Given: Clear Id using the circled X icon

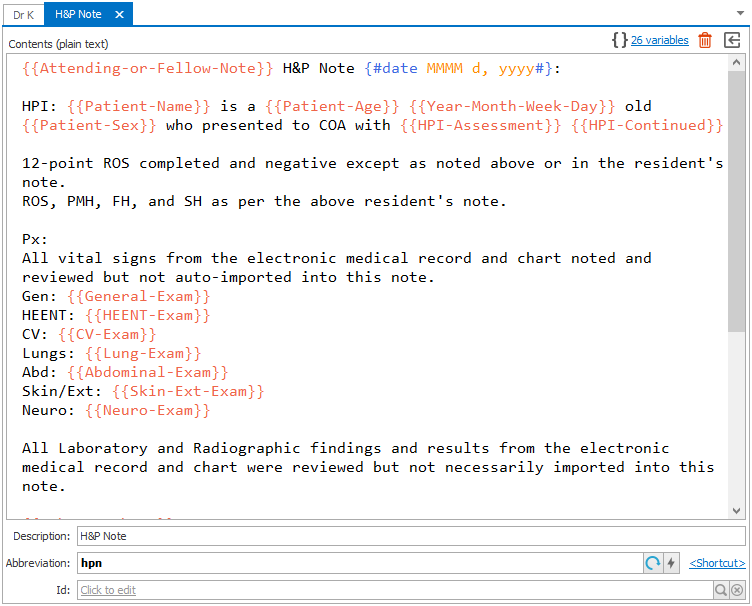Looking at the screenshot, I should [x=737, y=590].
